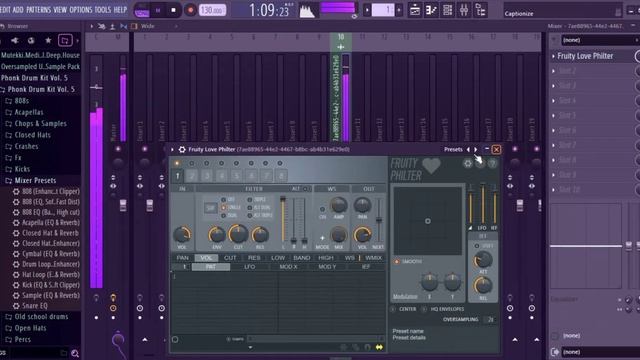Image resolution: width=640 pixels, height=360 pixels.
Task: Click the record button
Action: pos(190,10)
